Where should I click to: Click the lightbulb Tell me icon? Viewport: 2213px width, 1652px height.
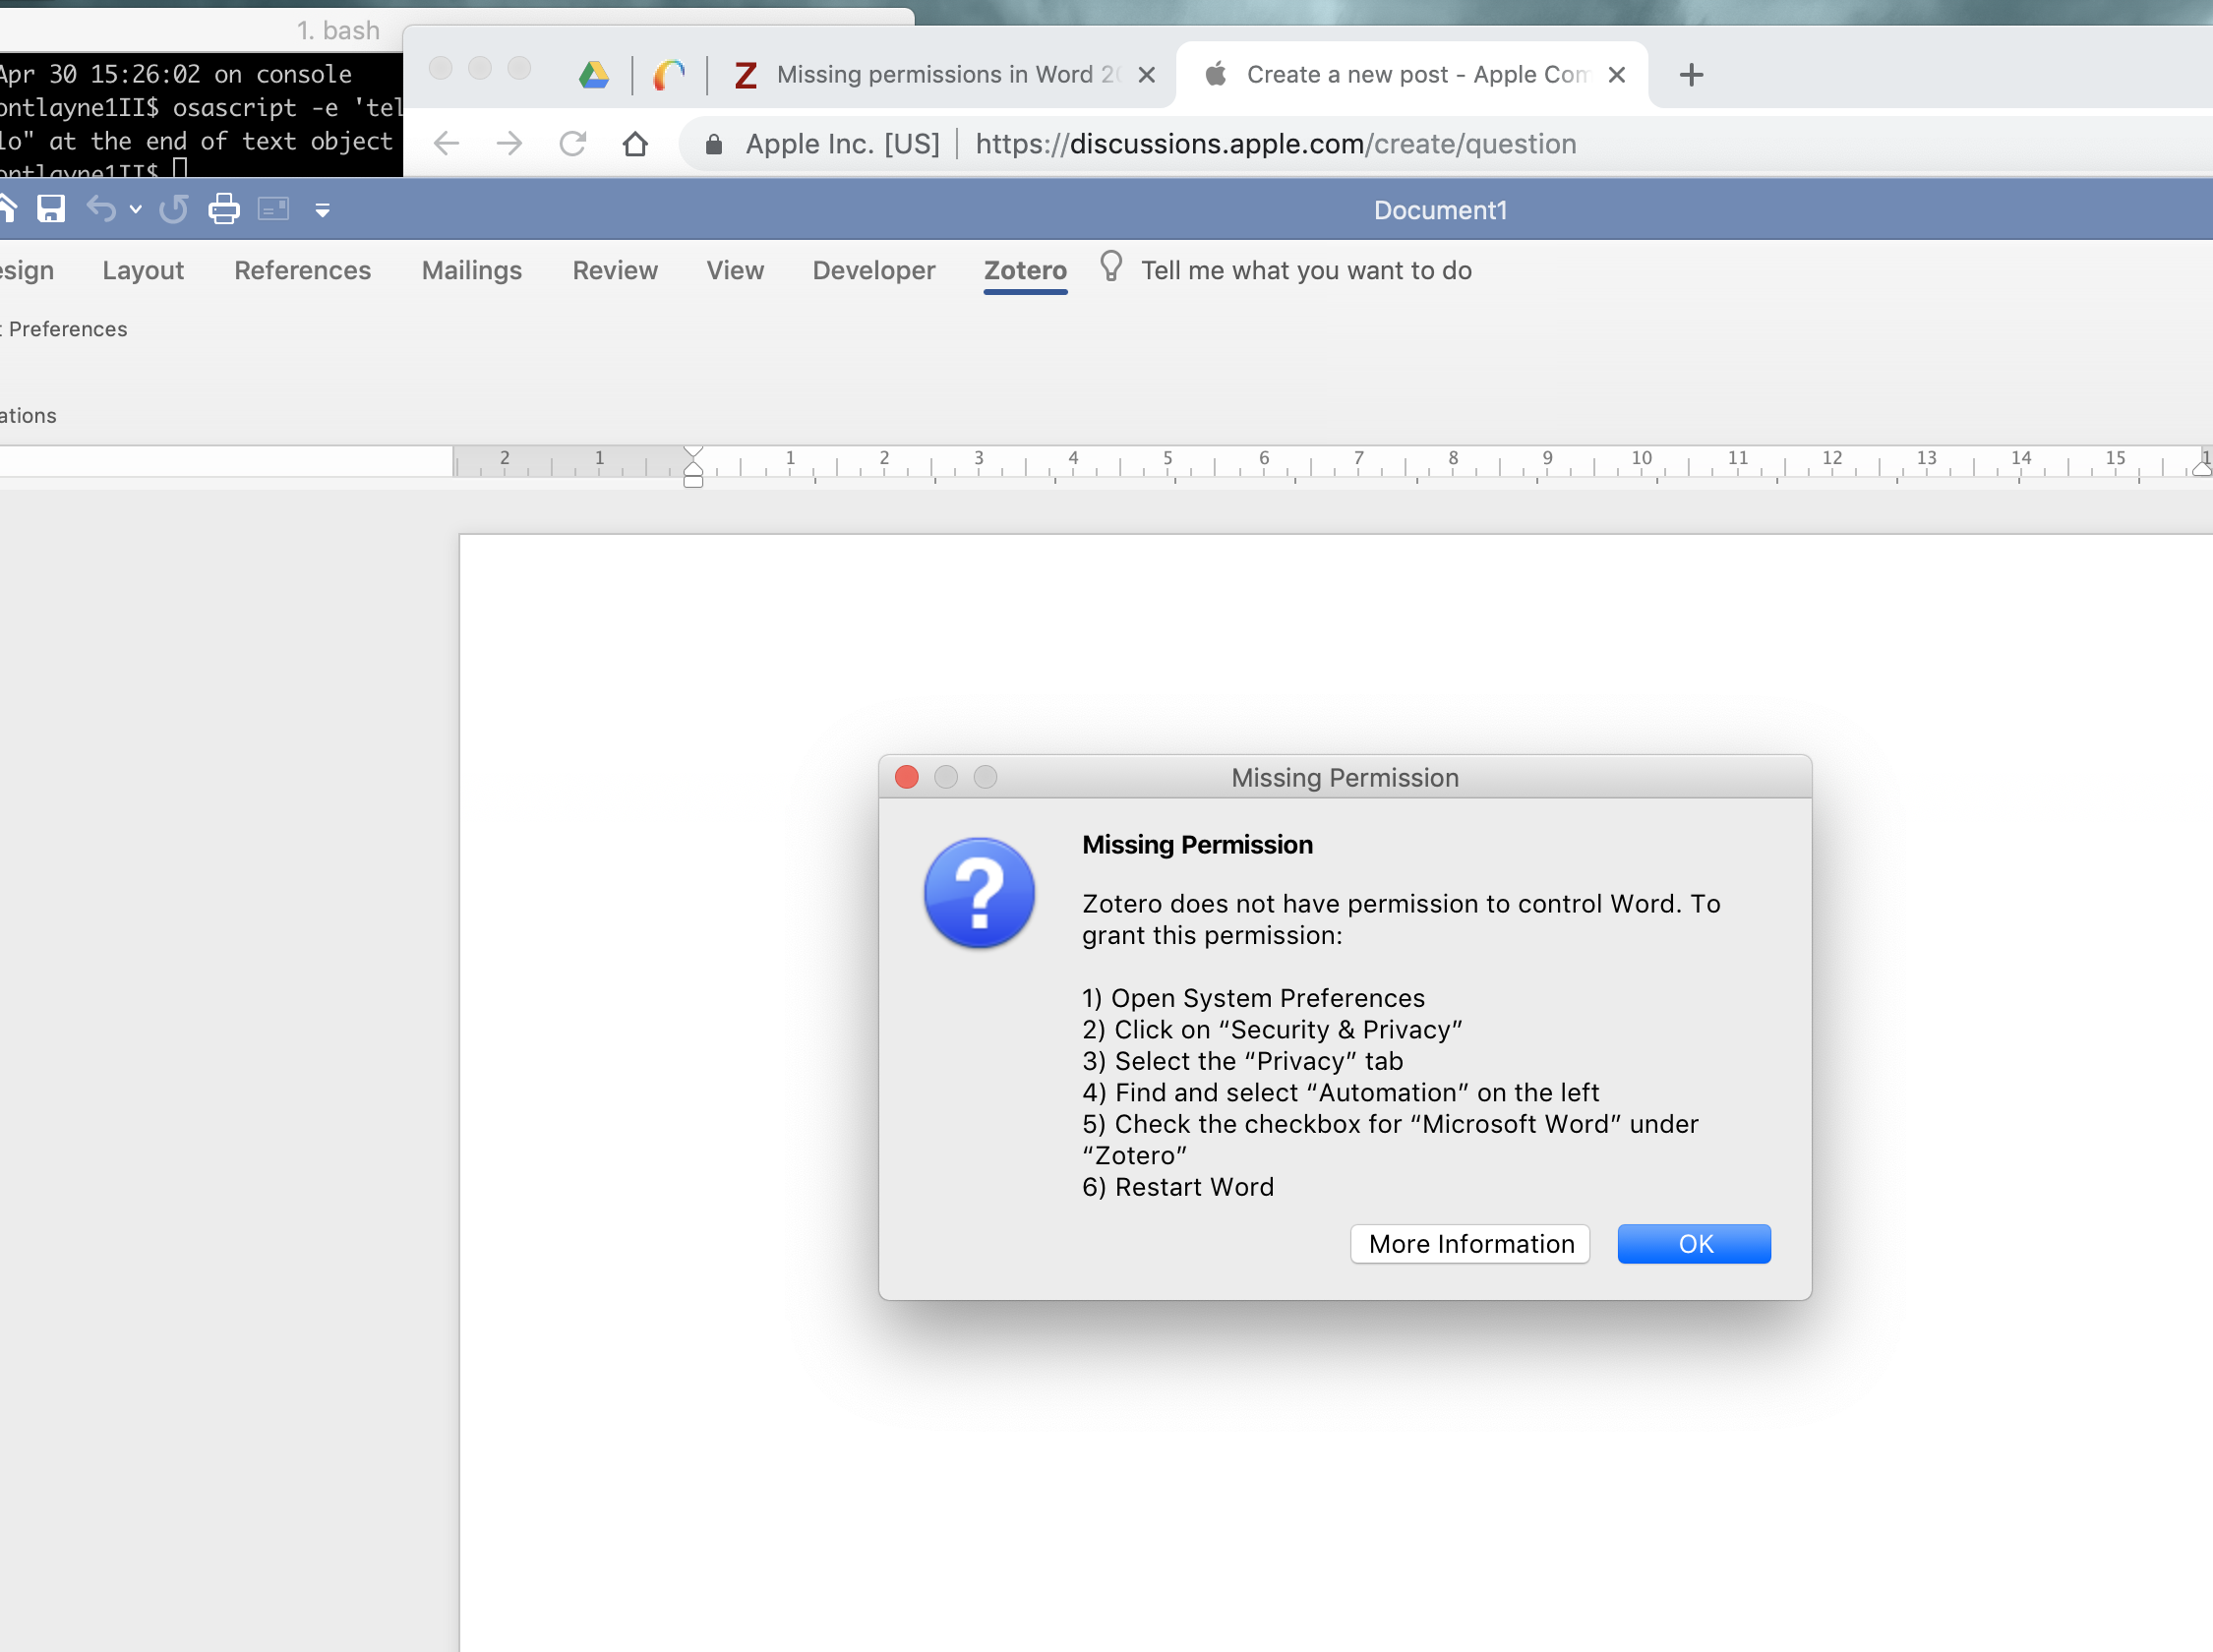click(x=1110, y=267)
